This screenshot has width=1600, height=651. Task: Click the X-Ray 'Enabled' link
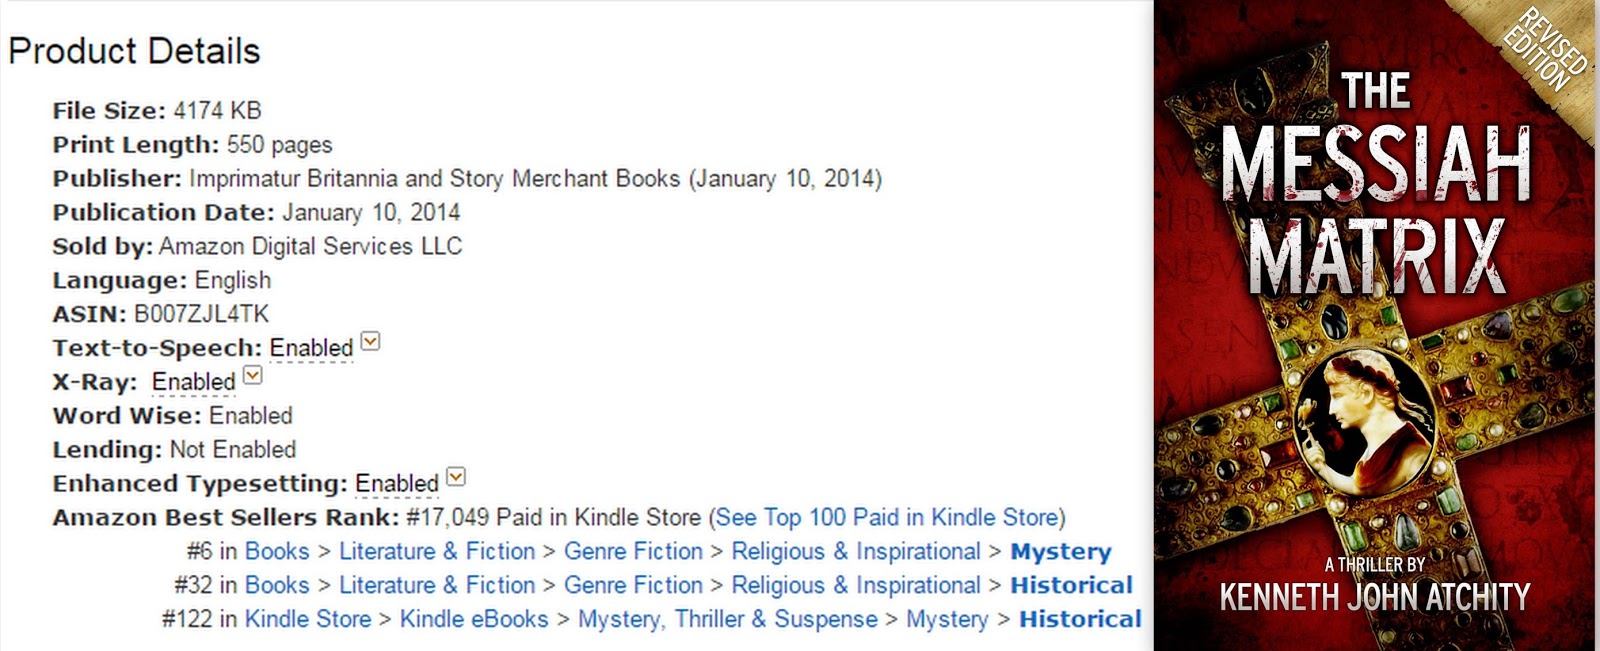click(x=193, y=382)
